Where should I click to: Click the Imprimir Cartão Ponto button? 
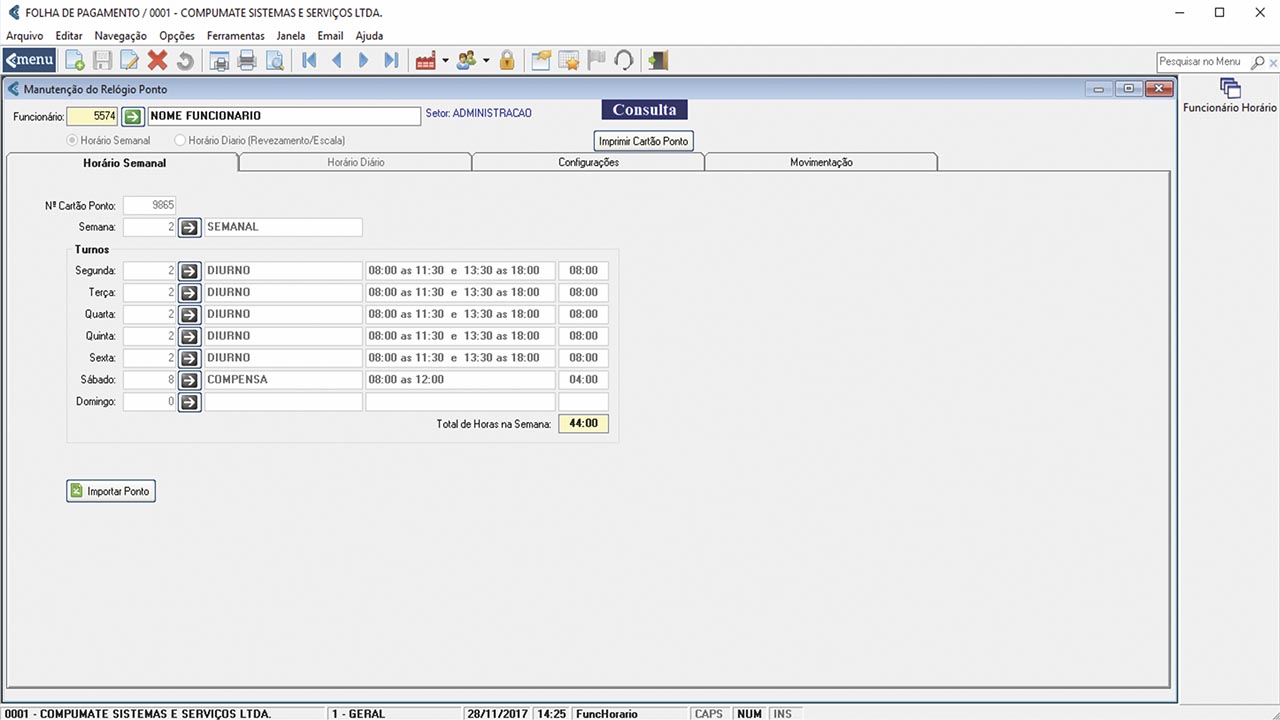643,141
